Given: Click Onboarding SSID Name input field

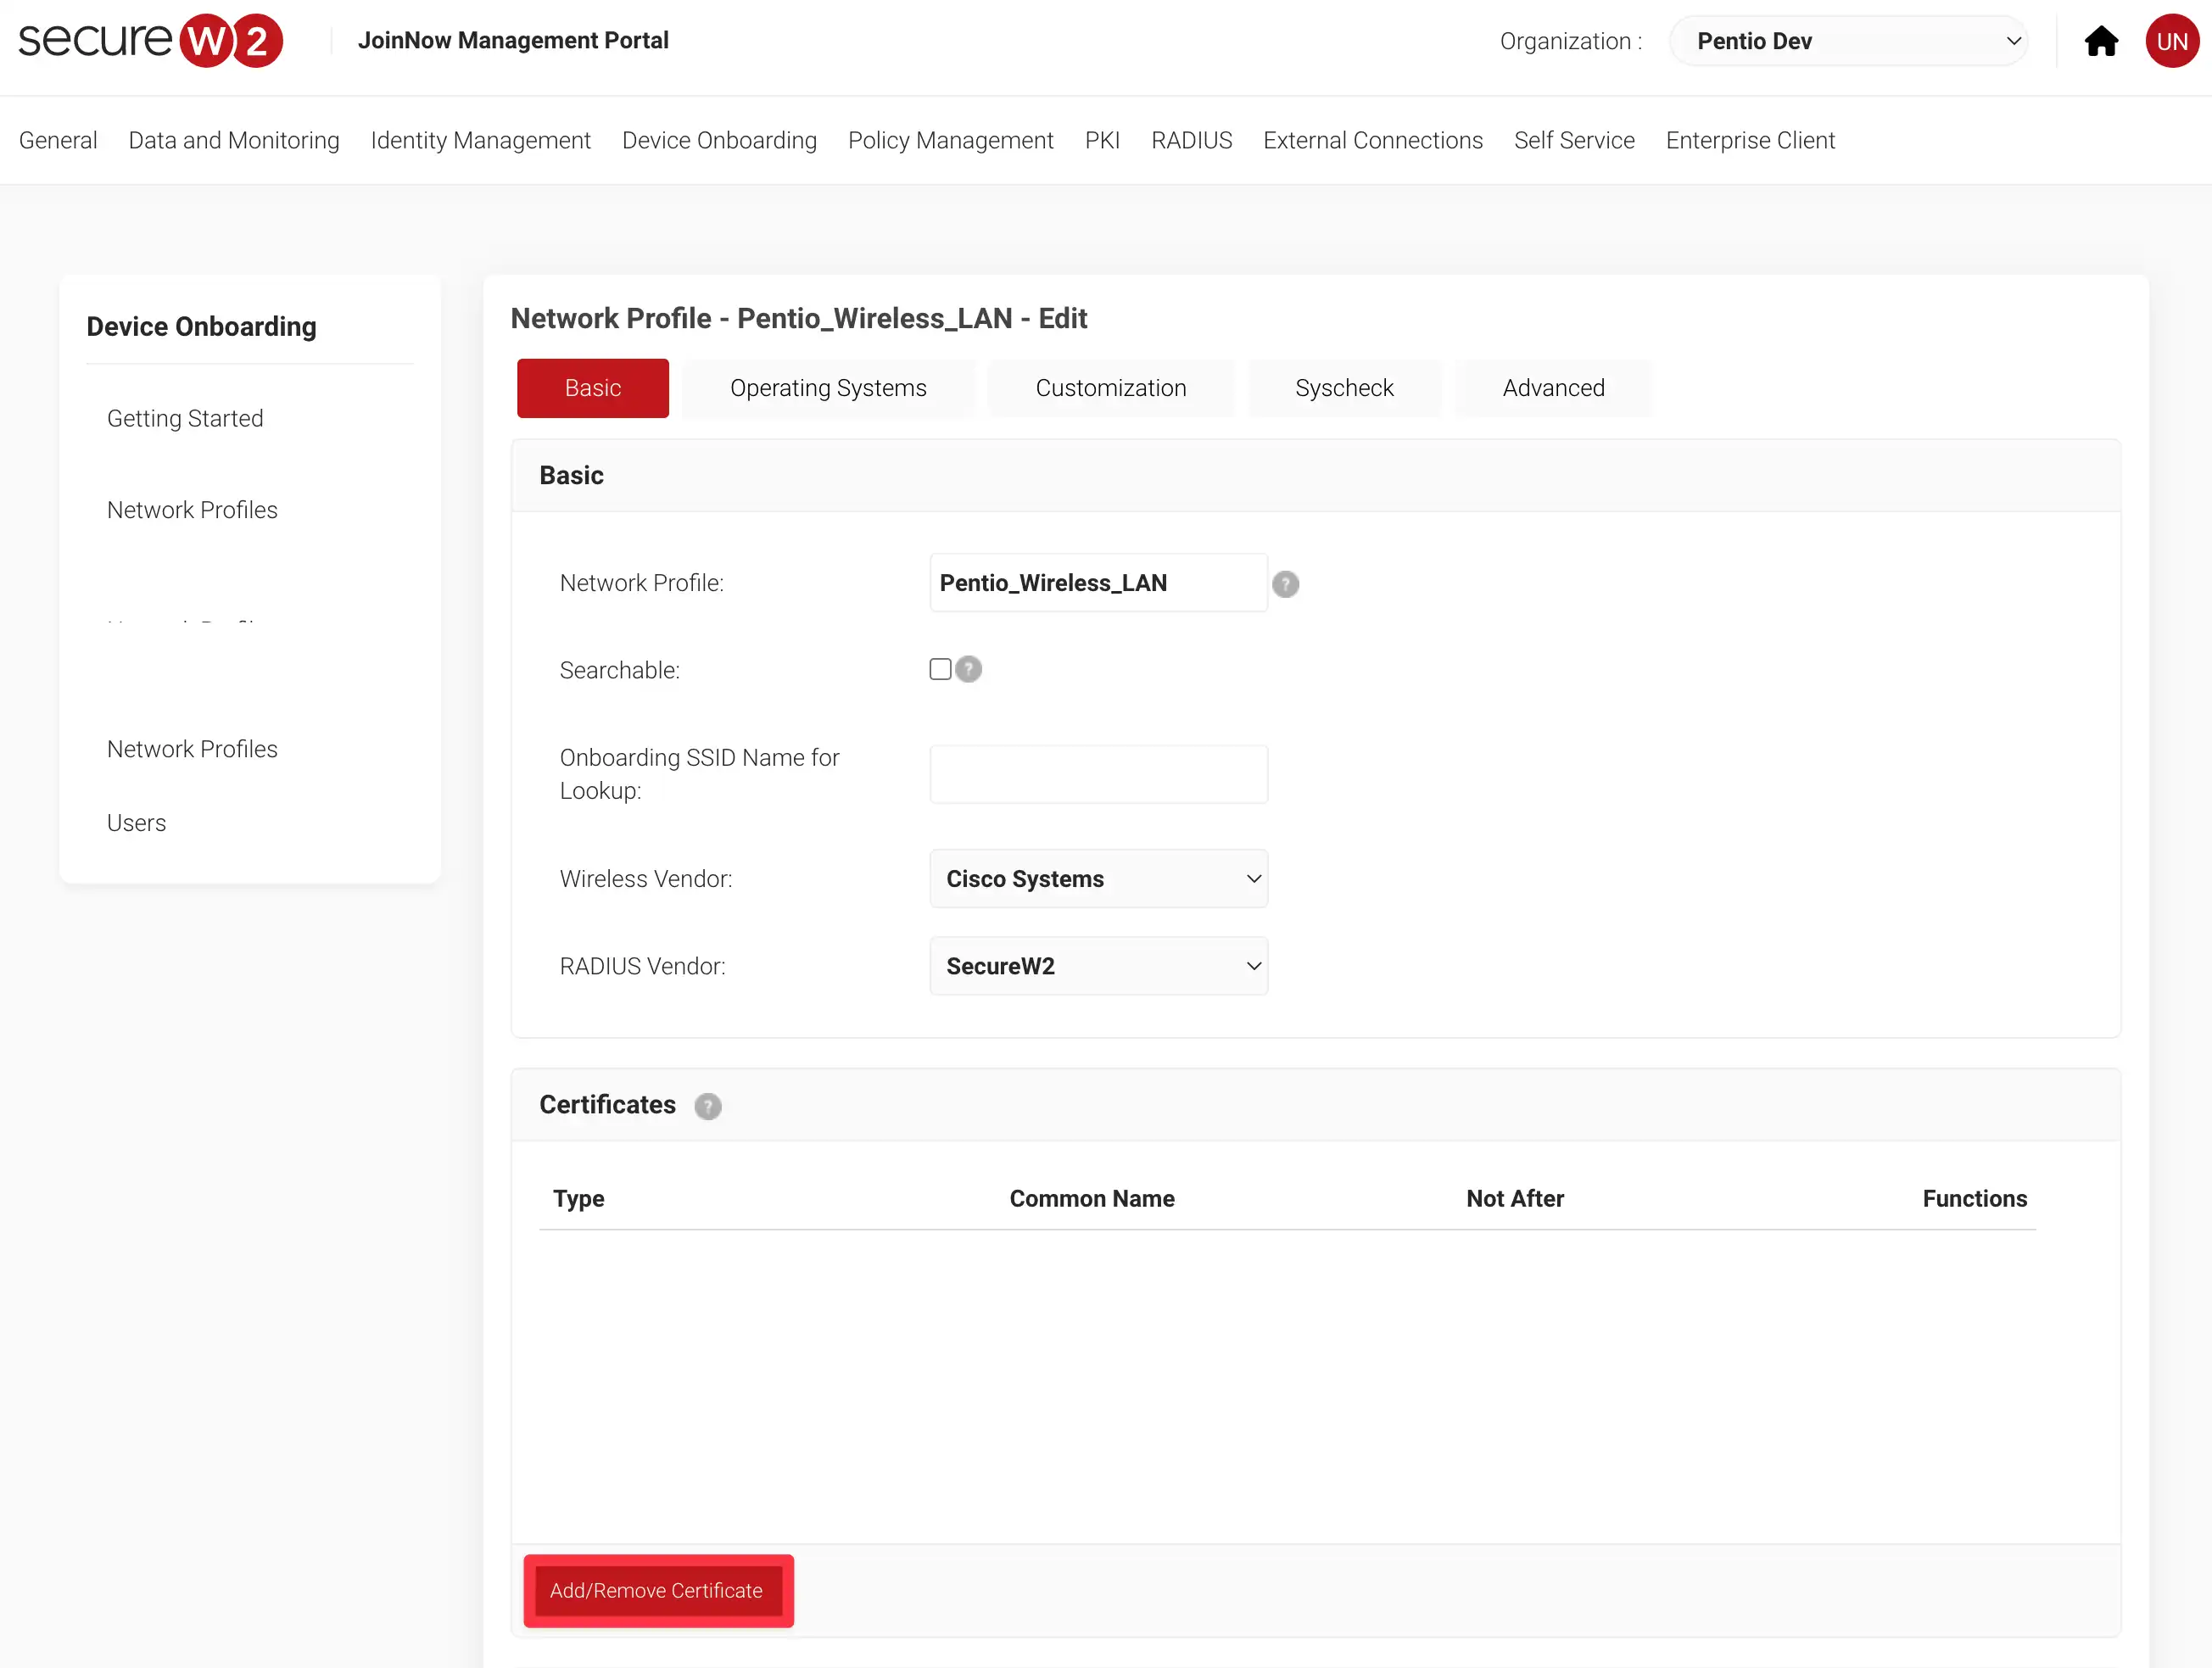Looking at the screenshot, I should 1098,774.
